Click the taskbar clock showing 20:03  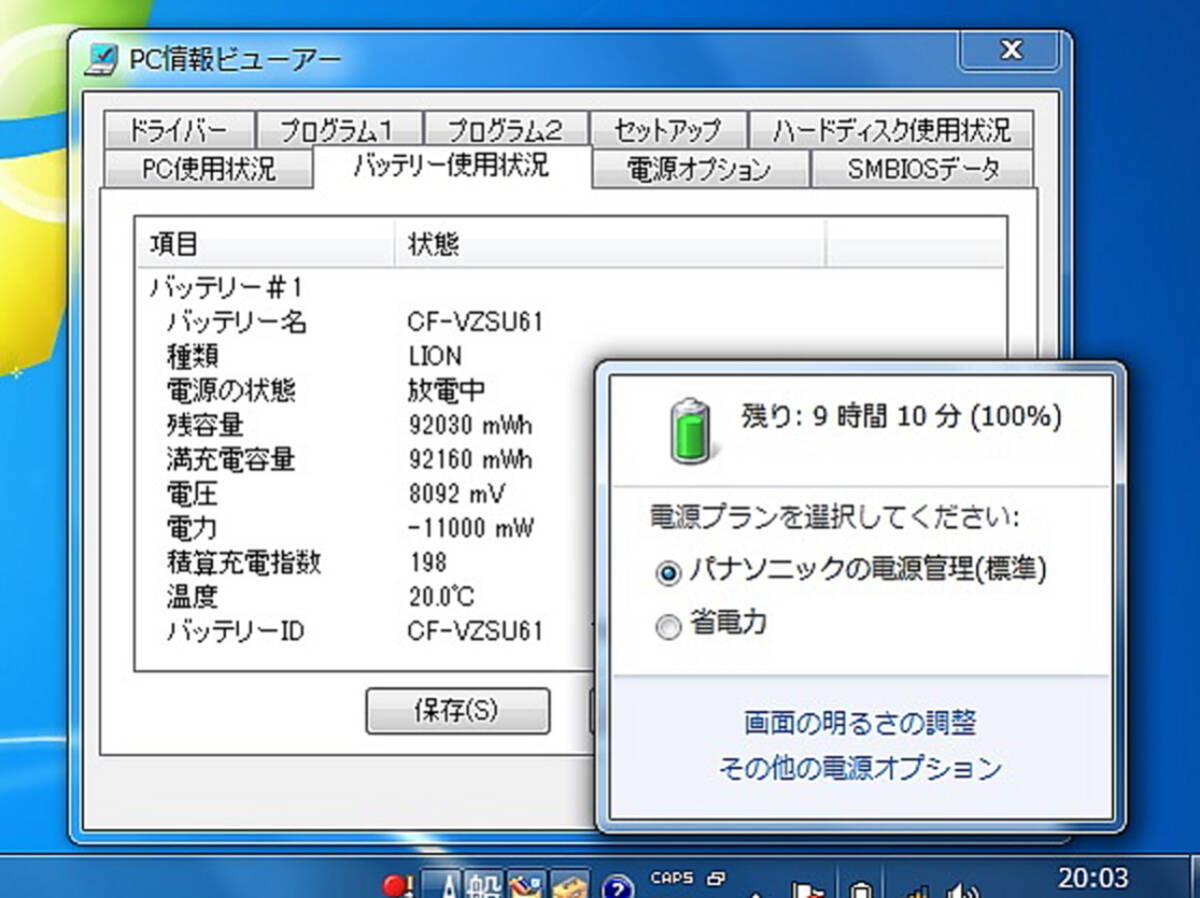pyautogui.click(x=1093, y=878)
